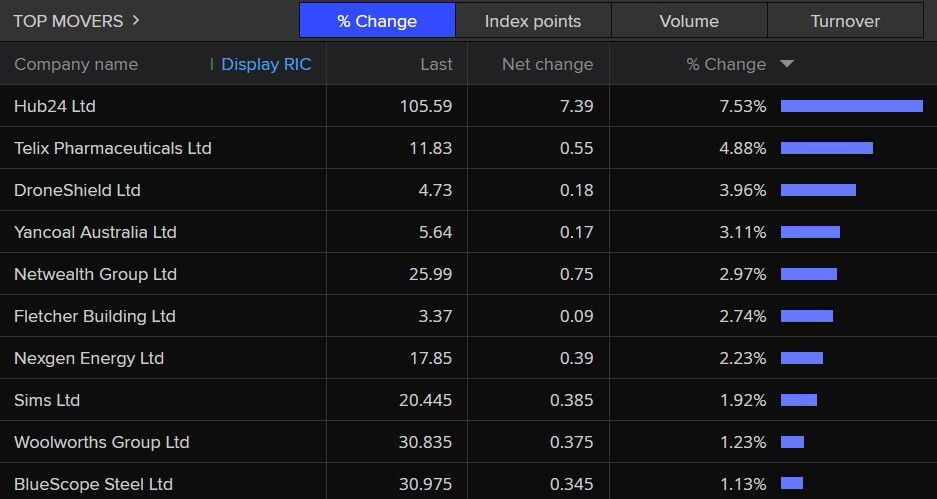
Task: Open the Volume tab
Action: tap(689, 21)
